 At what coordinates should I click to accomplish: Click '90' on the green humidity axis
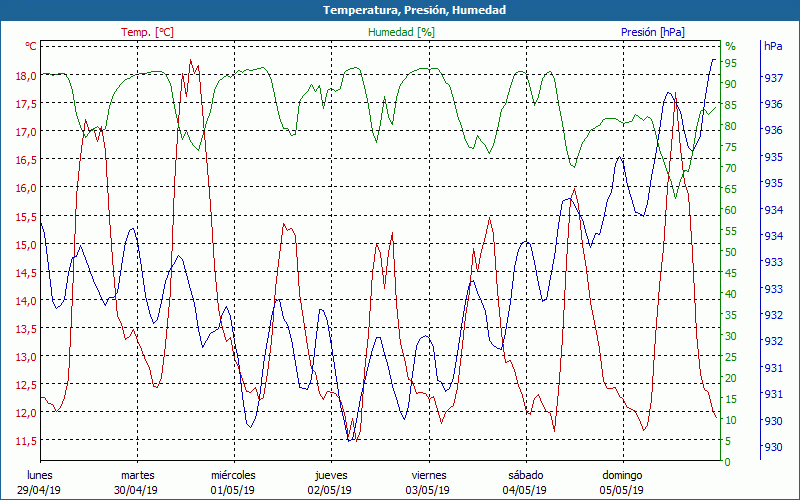[731, 84]
